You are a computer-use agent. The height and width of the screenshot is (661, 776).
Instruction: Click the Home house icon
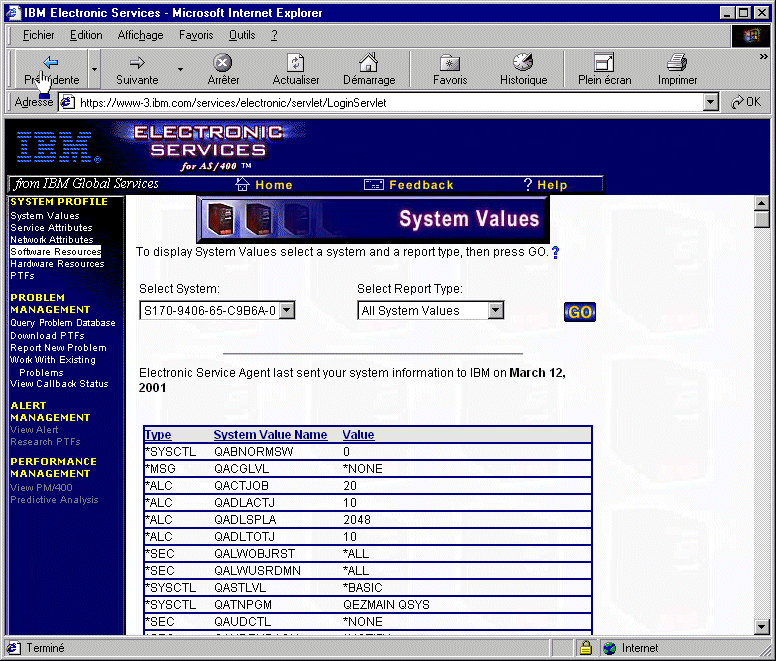(x=242, y=184)
